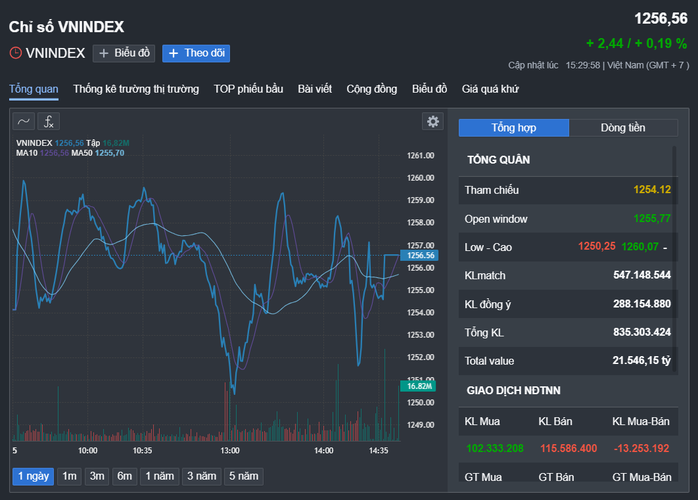Open the TOP phiếu bầu tab
The image size is (698, 500).
coord(248,89)
